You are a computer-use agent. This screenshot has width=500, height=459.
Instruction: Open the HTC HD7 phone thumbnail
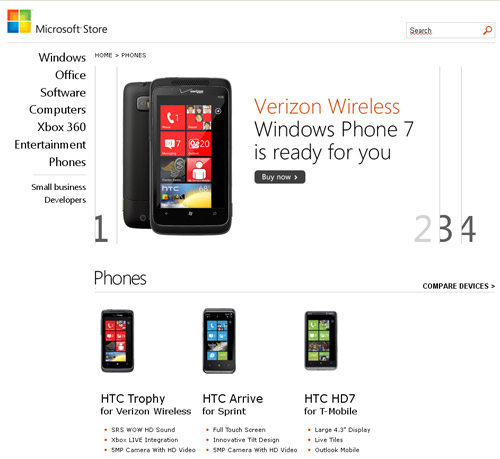click(321, 341)
